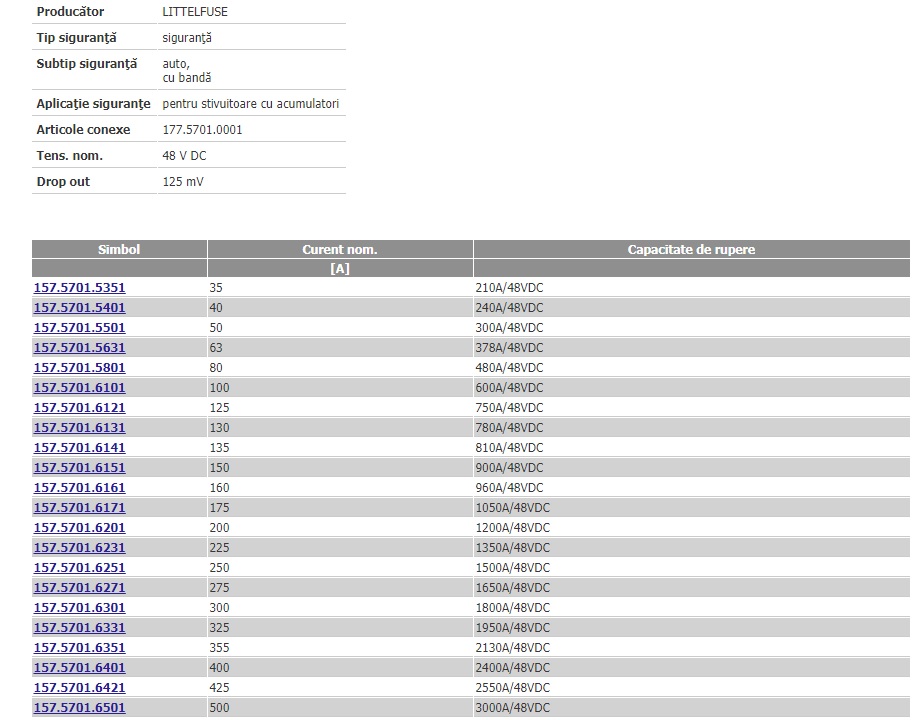Image resolution: width=920 pixels, height=720 pixels.
Task: Open part 157.5701.6301 details
Action: pos(80,608)
